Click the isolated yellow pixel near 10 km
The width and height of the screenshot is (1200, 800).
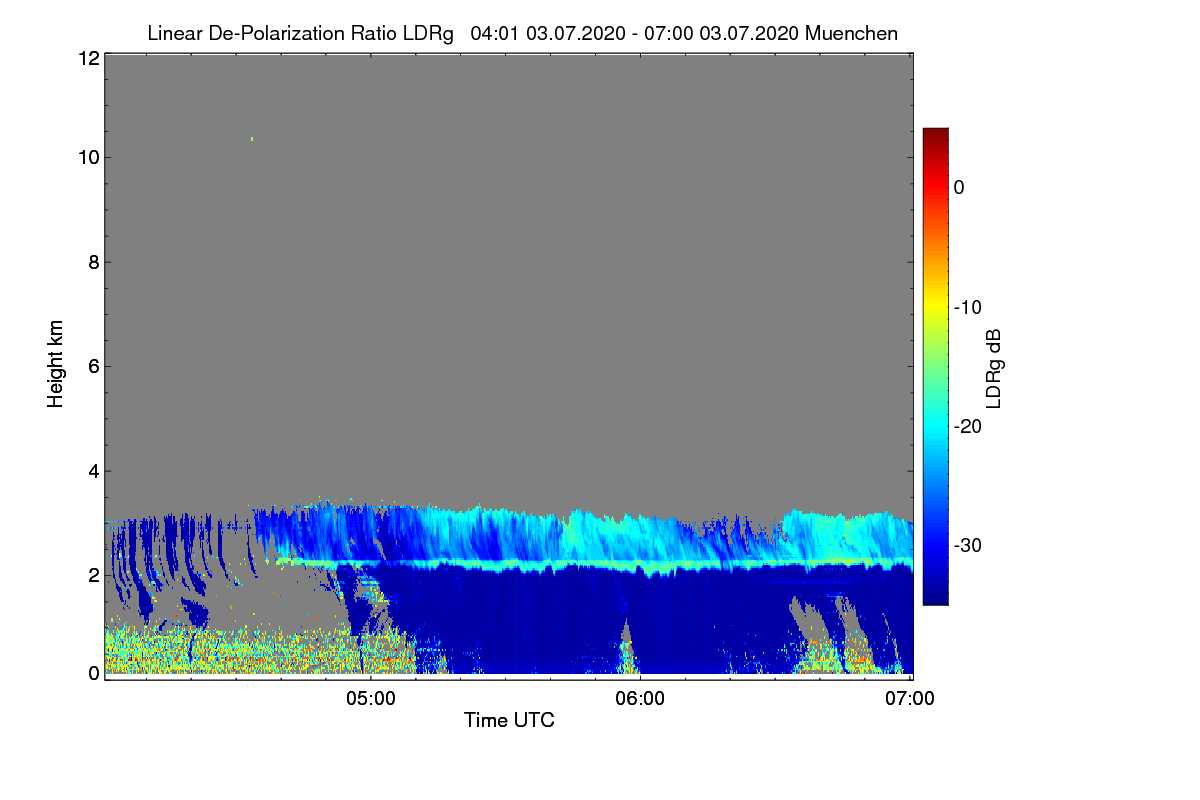click(252, 139)
